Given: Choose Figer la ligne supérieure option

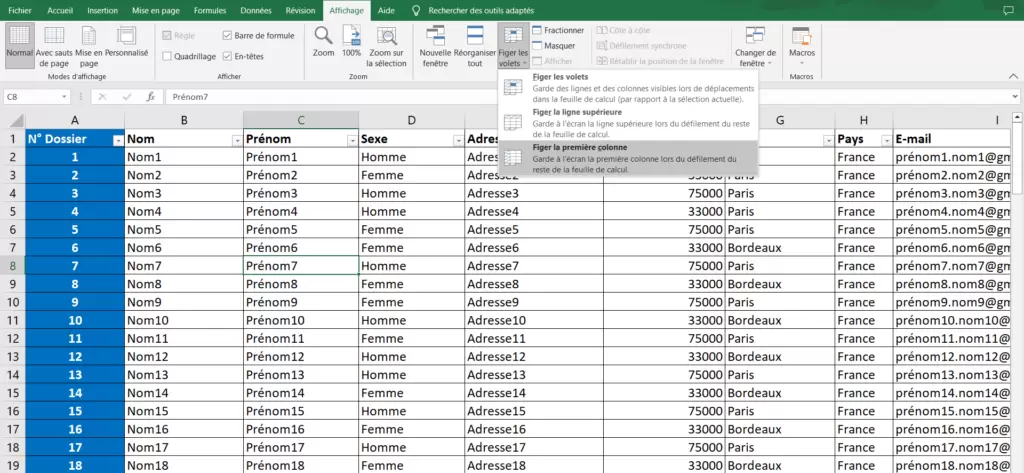Looking at the screenshot, I should point(628,123).
